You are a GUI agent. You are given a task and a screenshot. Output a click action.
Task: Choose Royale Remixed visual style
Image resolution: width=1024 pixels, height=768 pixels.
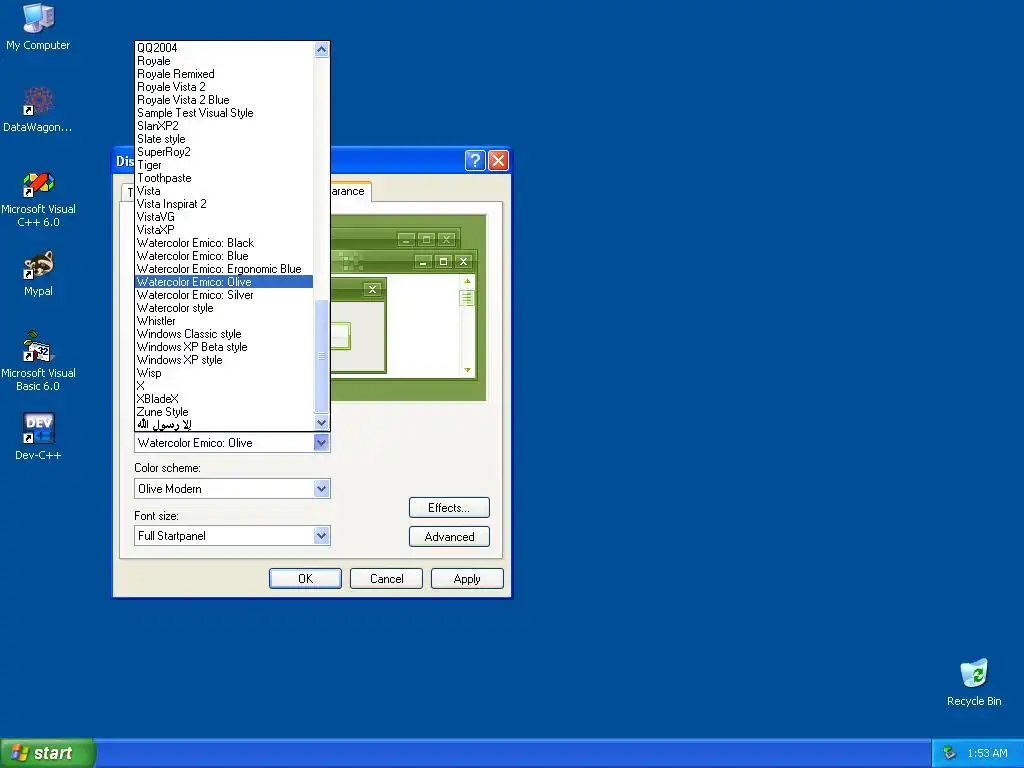[224, 74]
